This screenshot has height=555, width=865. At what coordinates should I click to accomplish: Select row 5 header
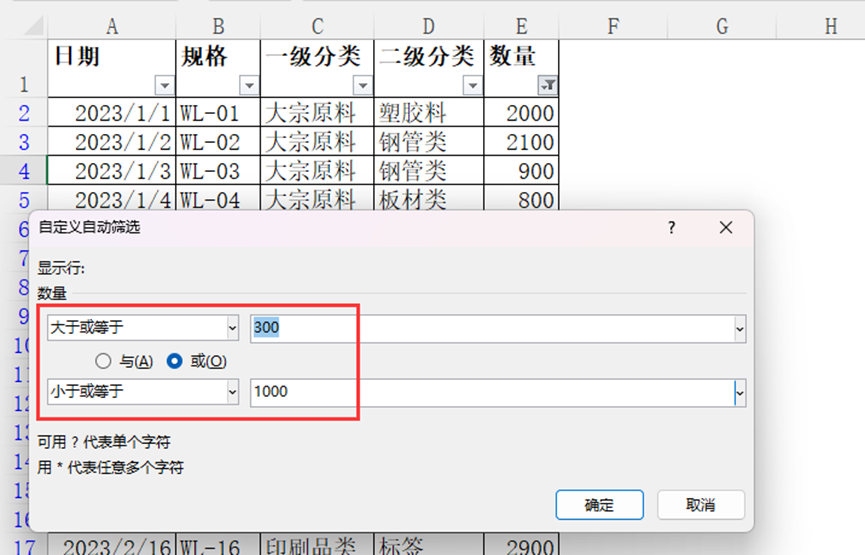[x=24, y=199]
